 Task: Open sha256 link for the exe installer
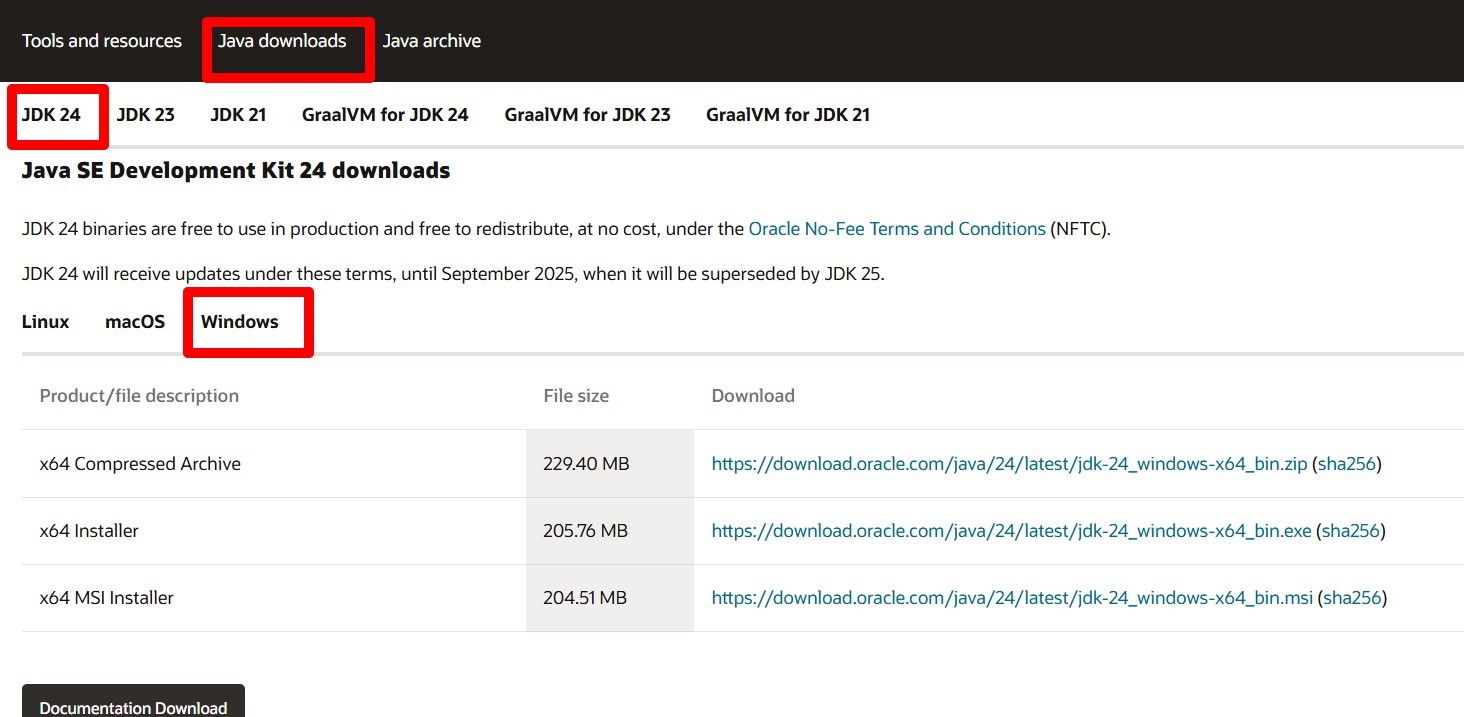1351,531
